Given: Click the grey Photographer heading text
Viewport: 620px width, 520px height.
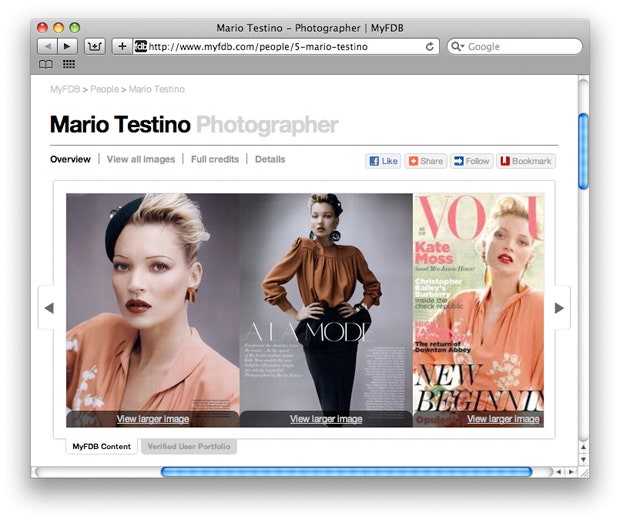Looking at the screenshot, I should click(x=267, y=125).
